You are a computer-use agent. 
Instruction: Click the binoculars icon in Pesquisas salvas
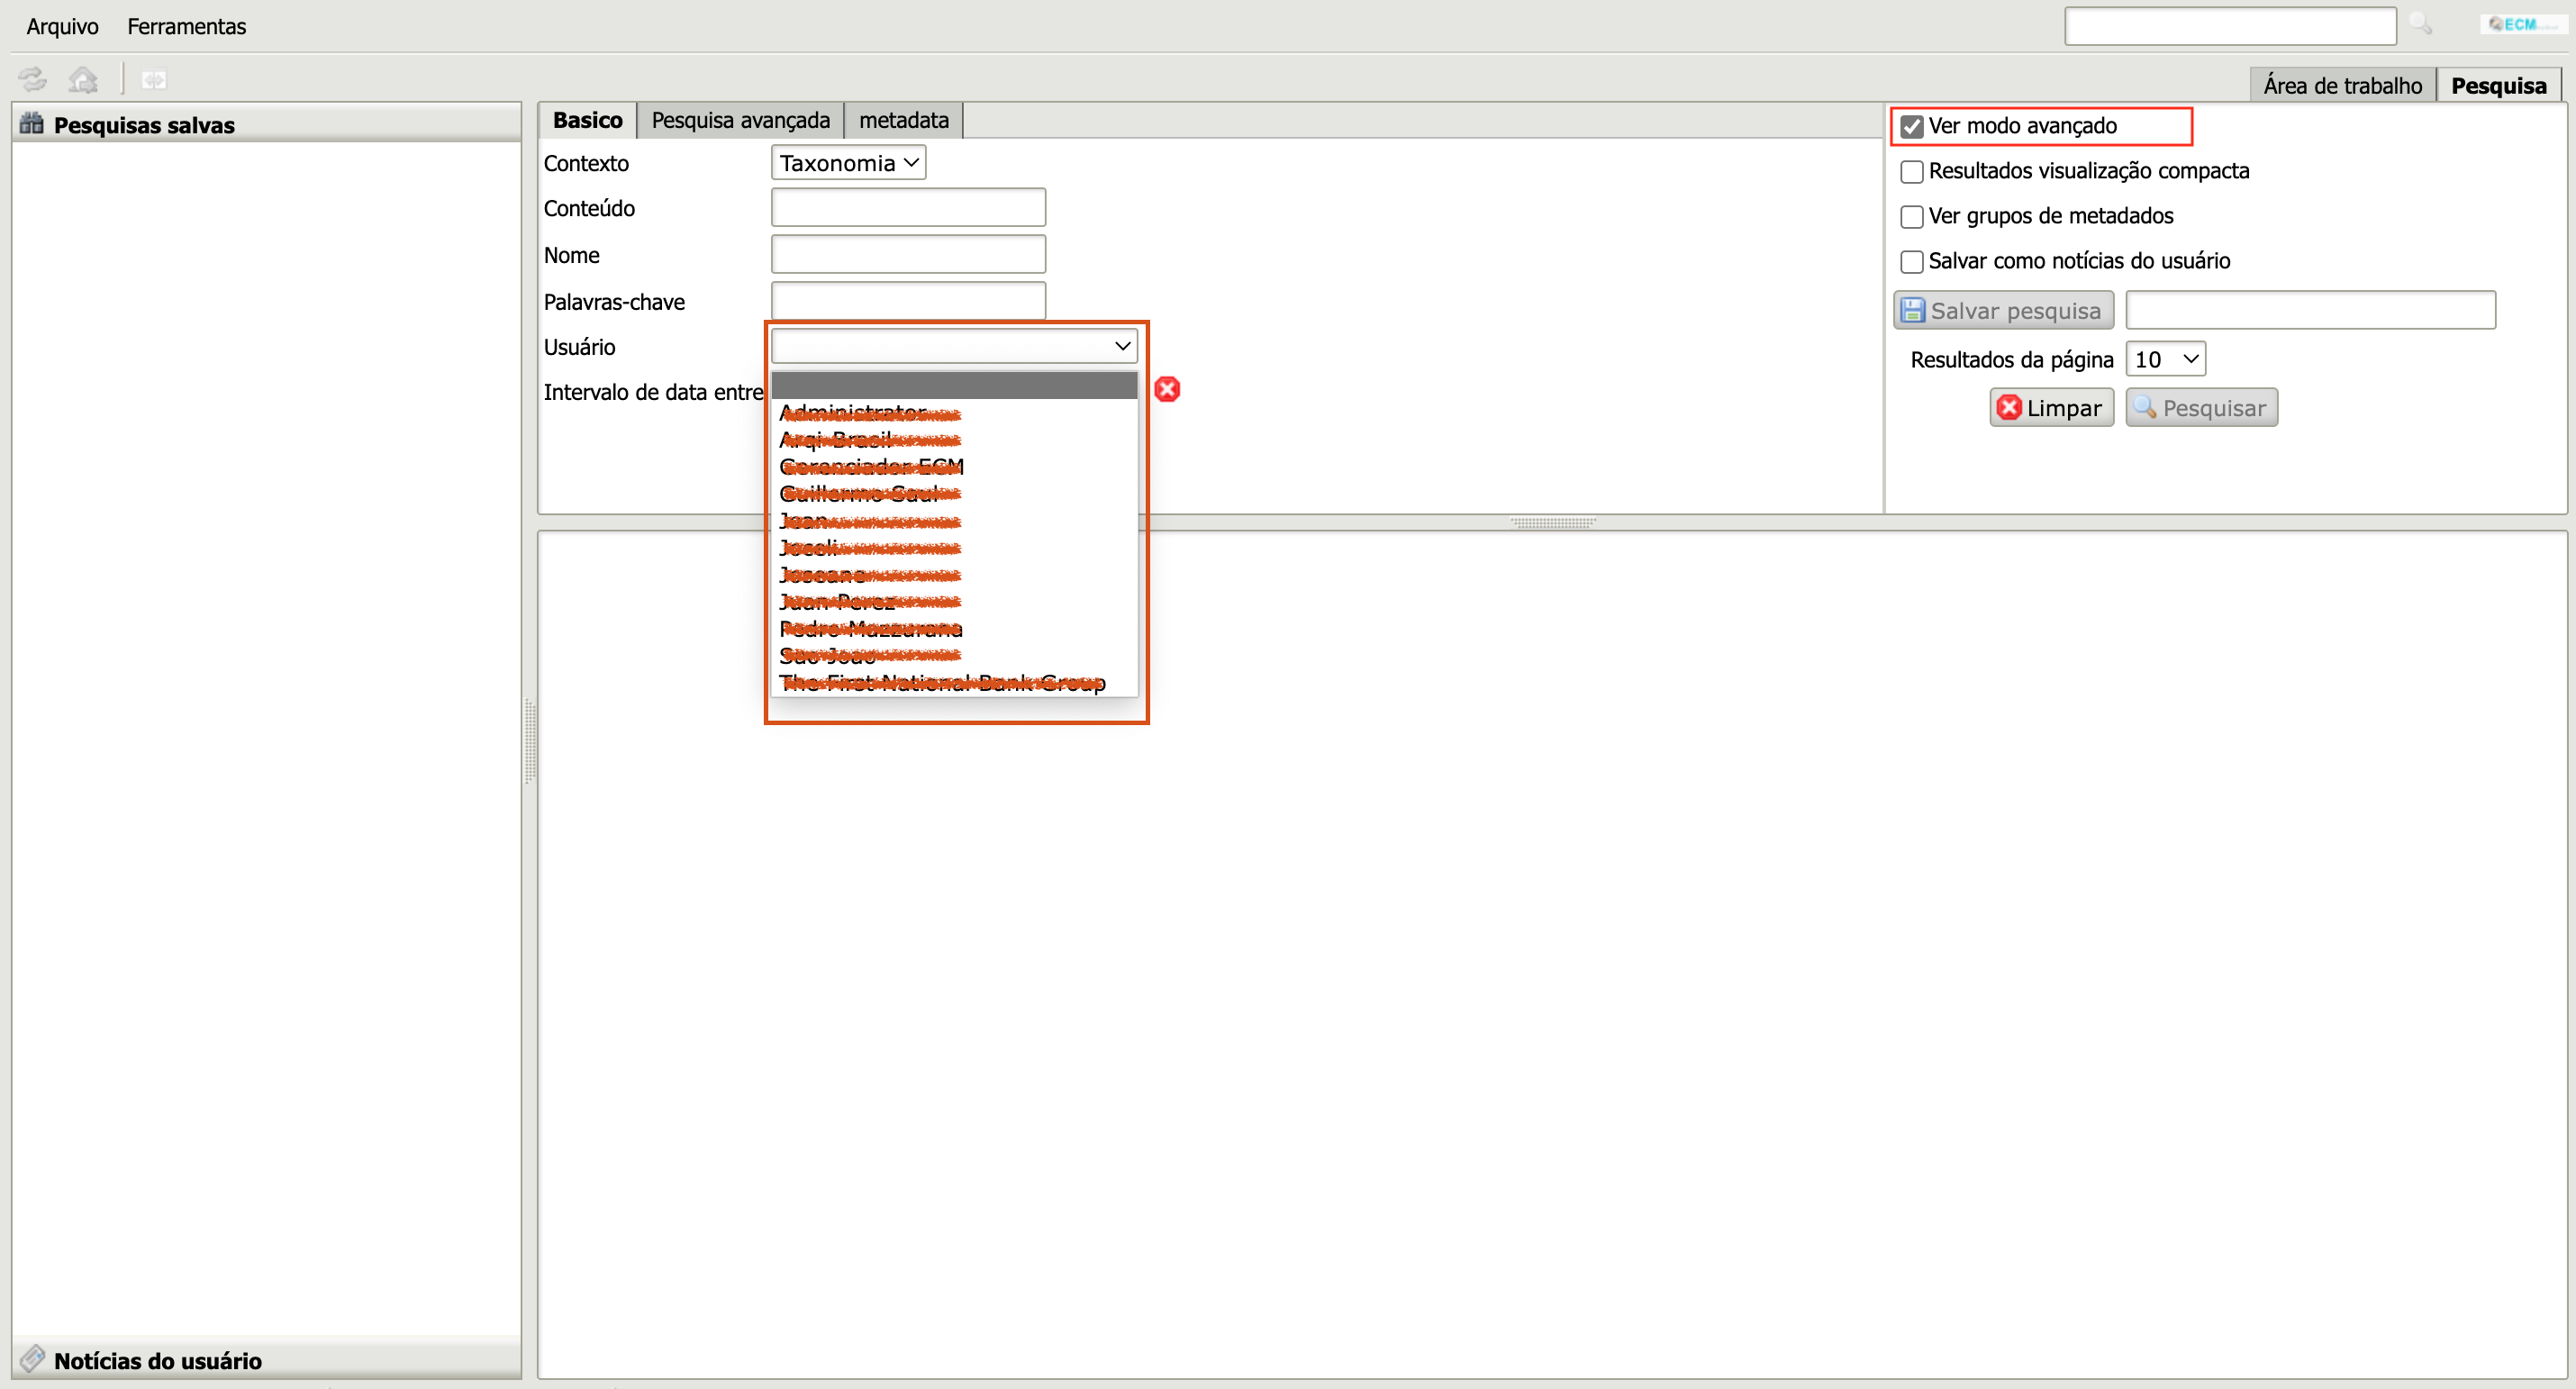pyautogui.click(x=32, y=124)
